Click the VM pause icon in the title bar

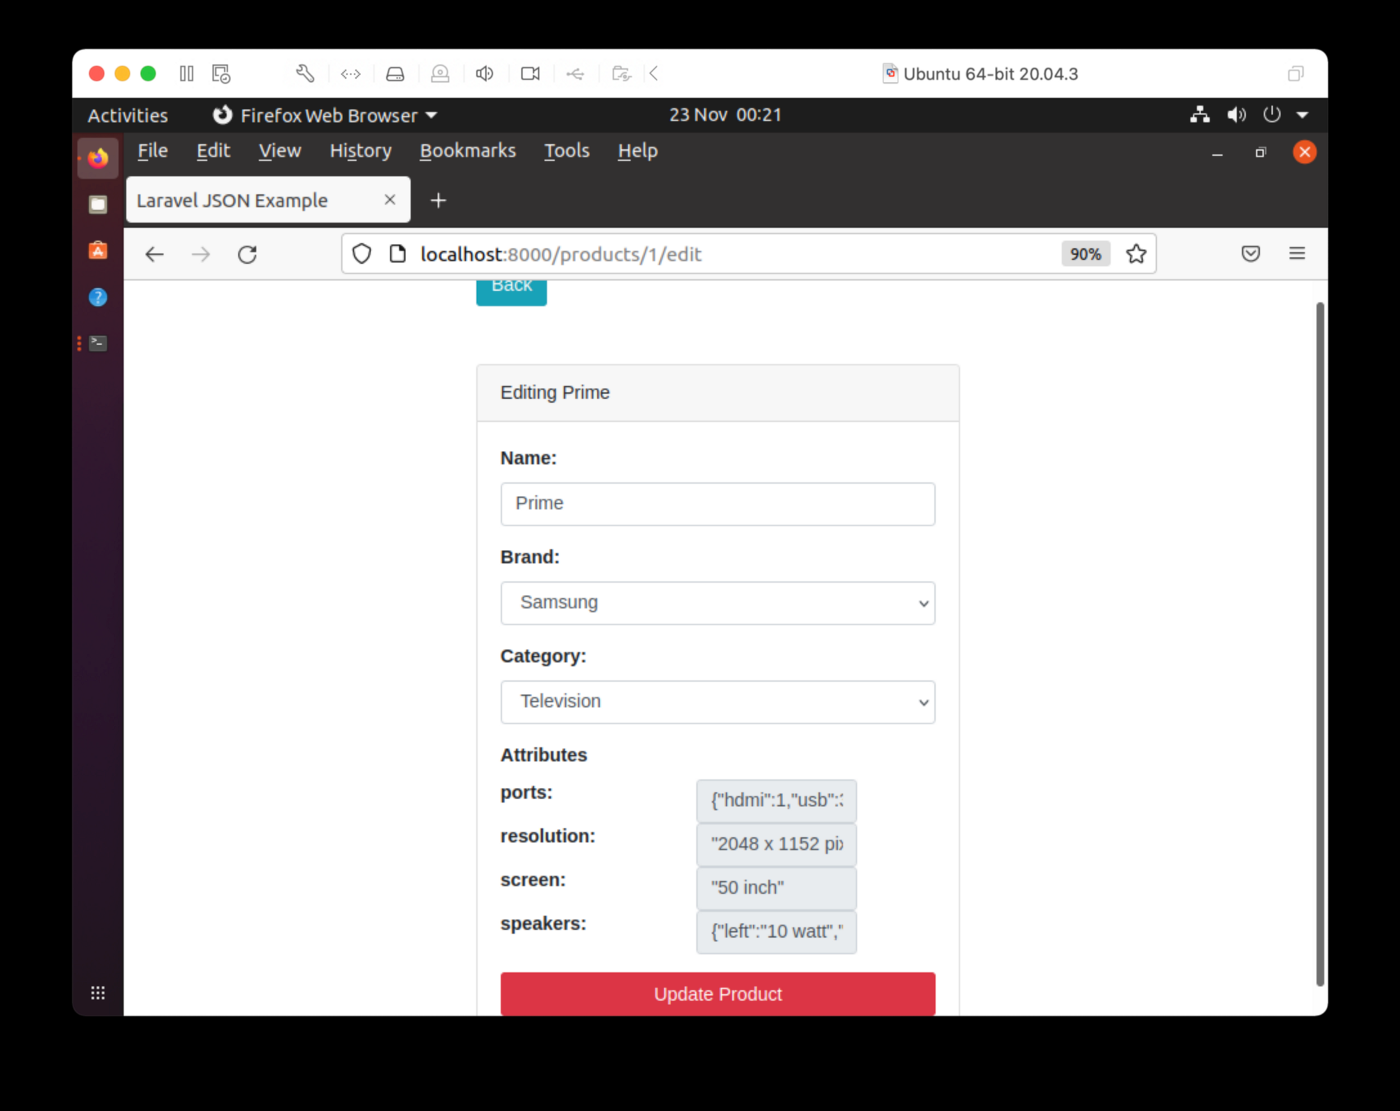[x=186, y=74]
